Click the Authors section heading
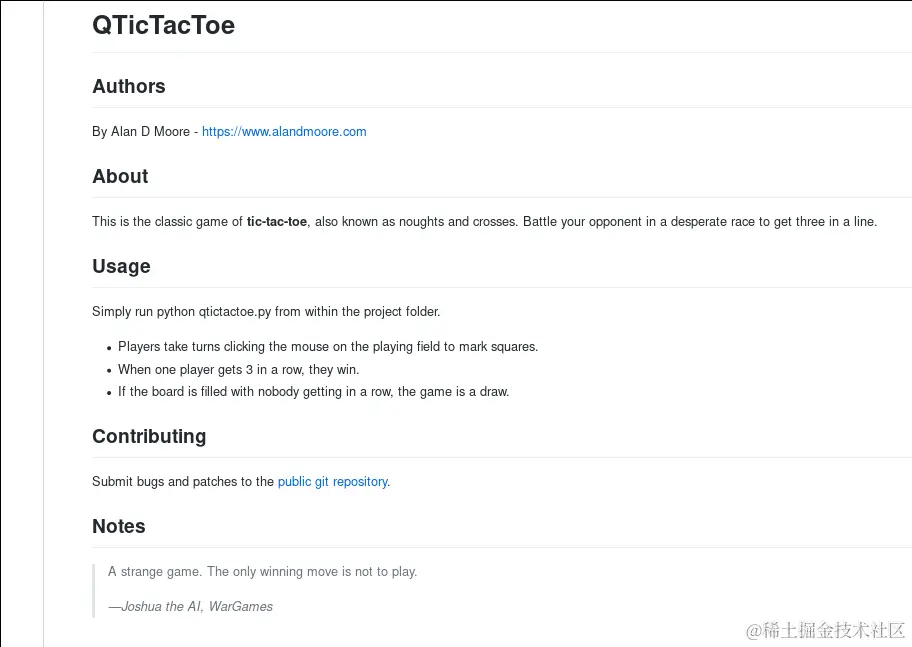The image size is (912, 647). point(129,86)
